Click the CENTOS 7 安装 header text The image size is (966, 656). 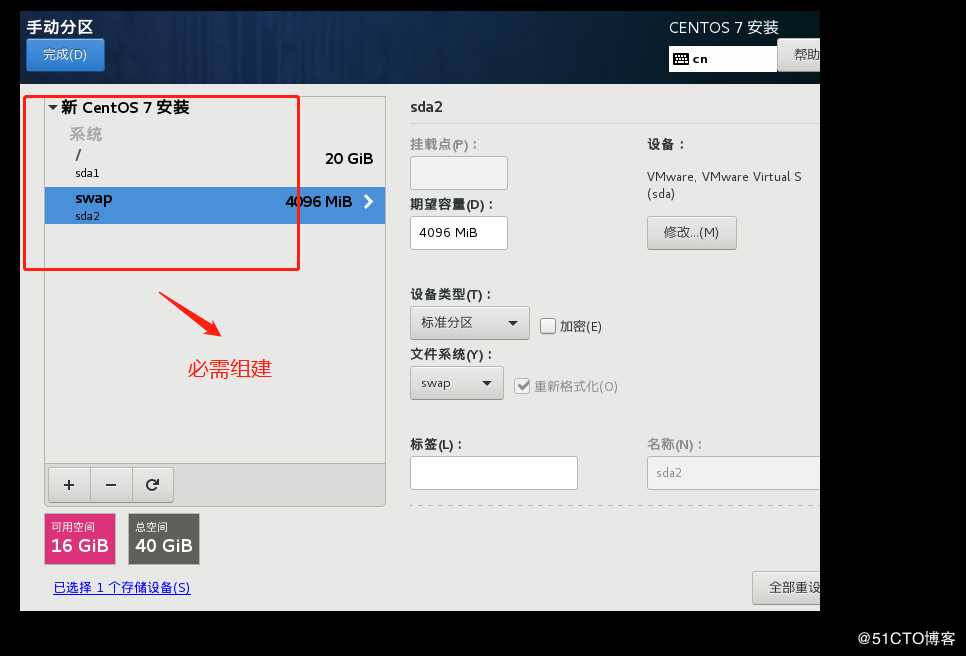(x=724, y=28)
